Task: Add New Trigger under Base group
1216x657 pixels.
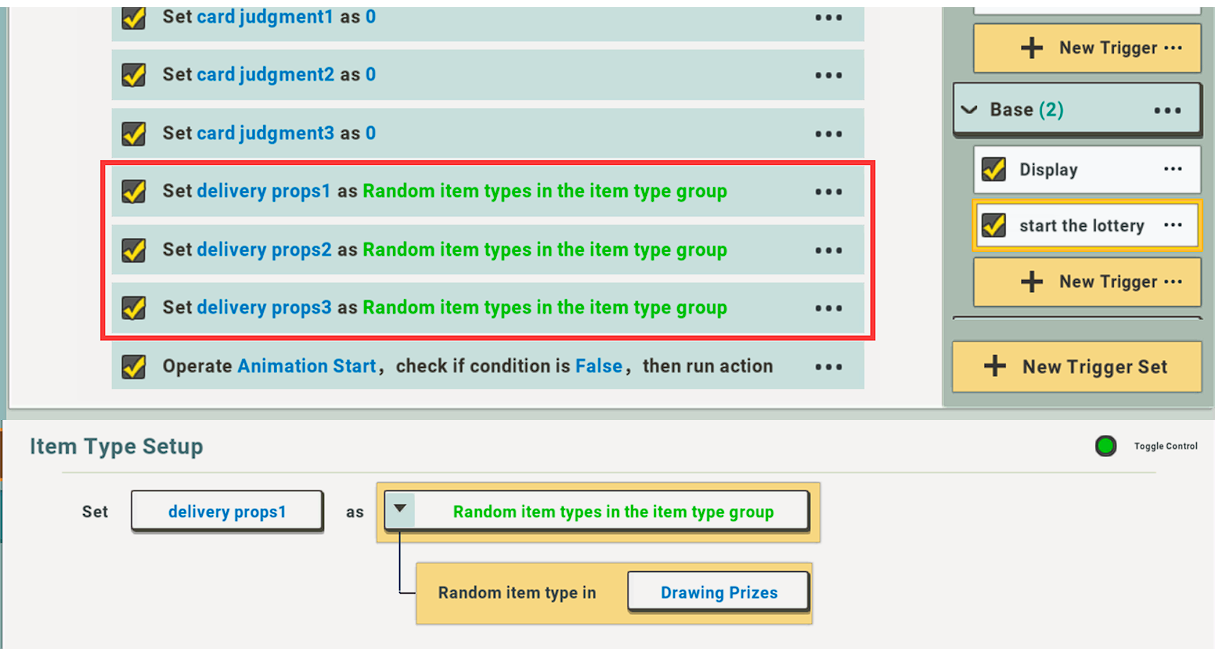Action: (x=1087, y=282)
